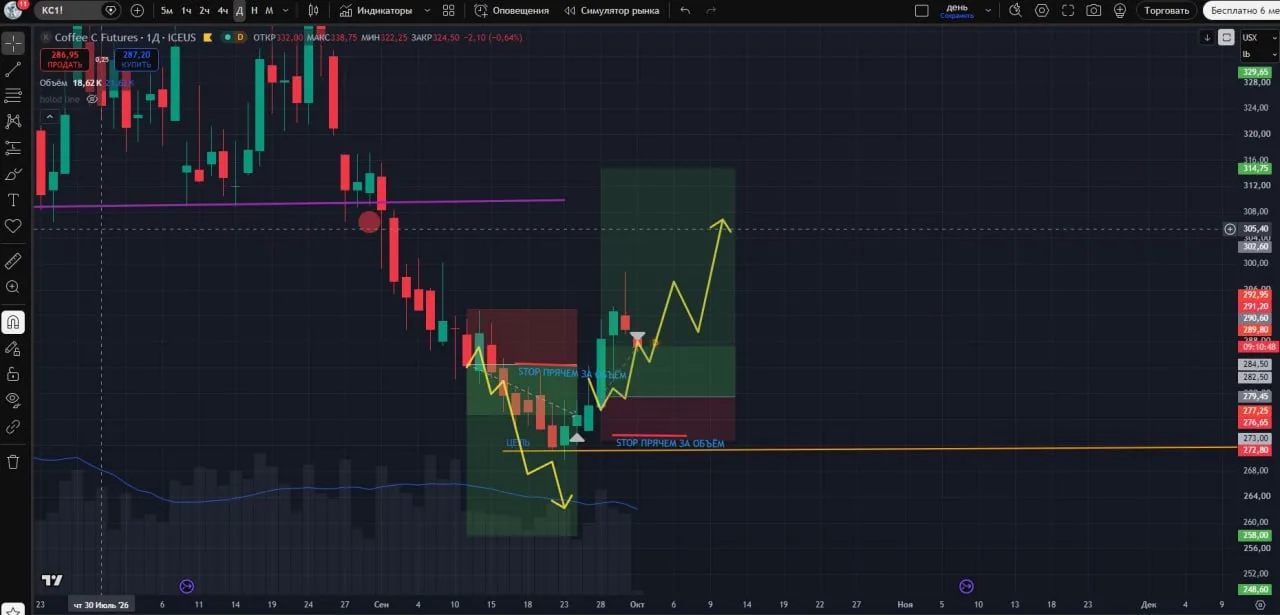
Task: Toggle the maximize chart pane button
Action: [1226, 37]
